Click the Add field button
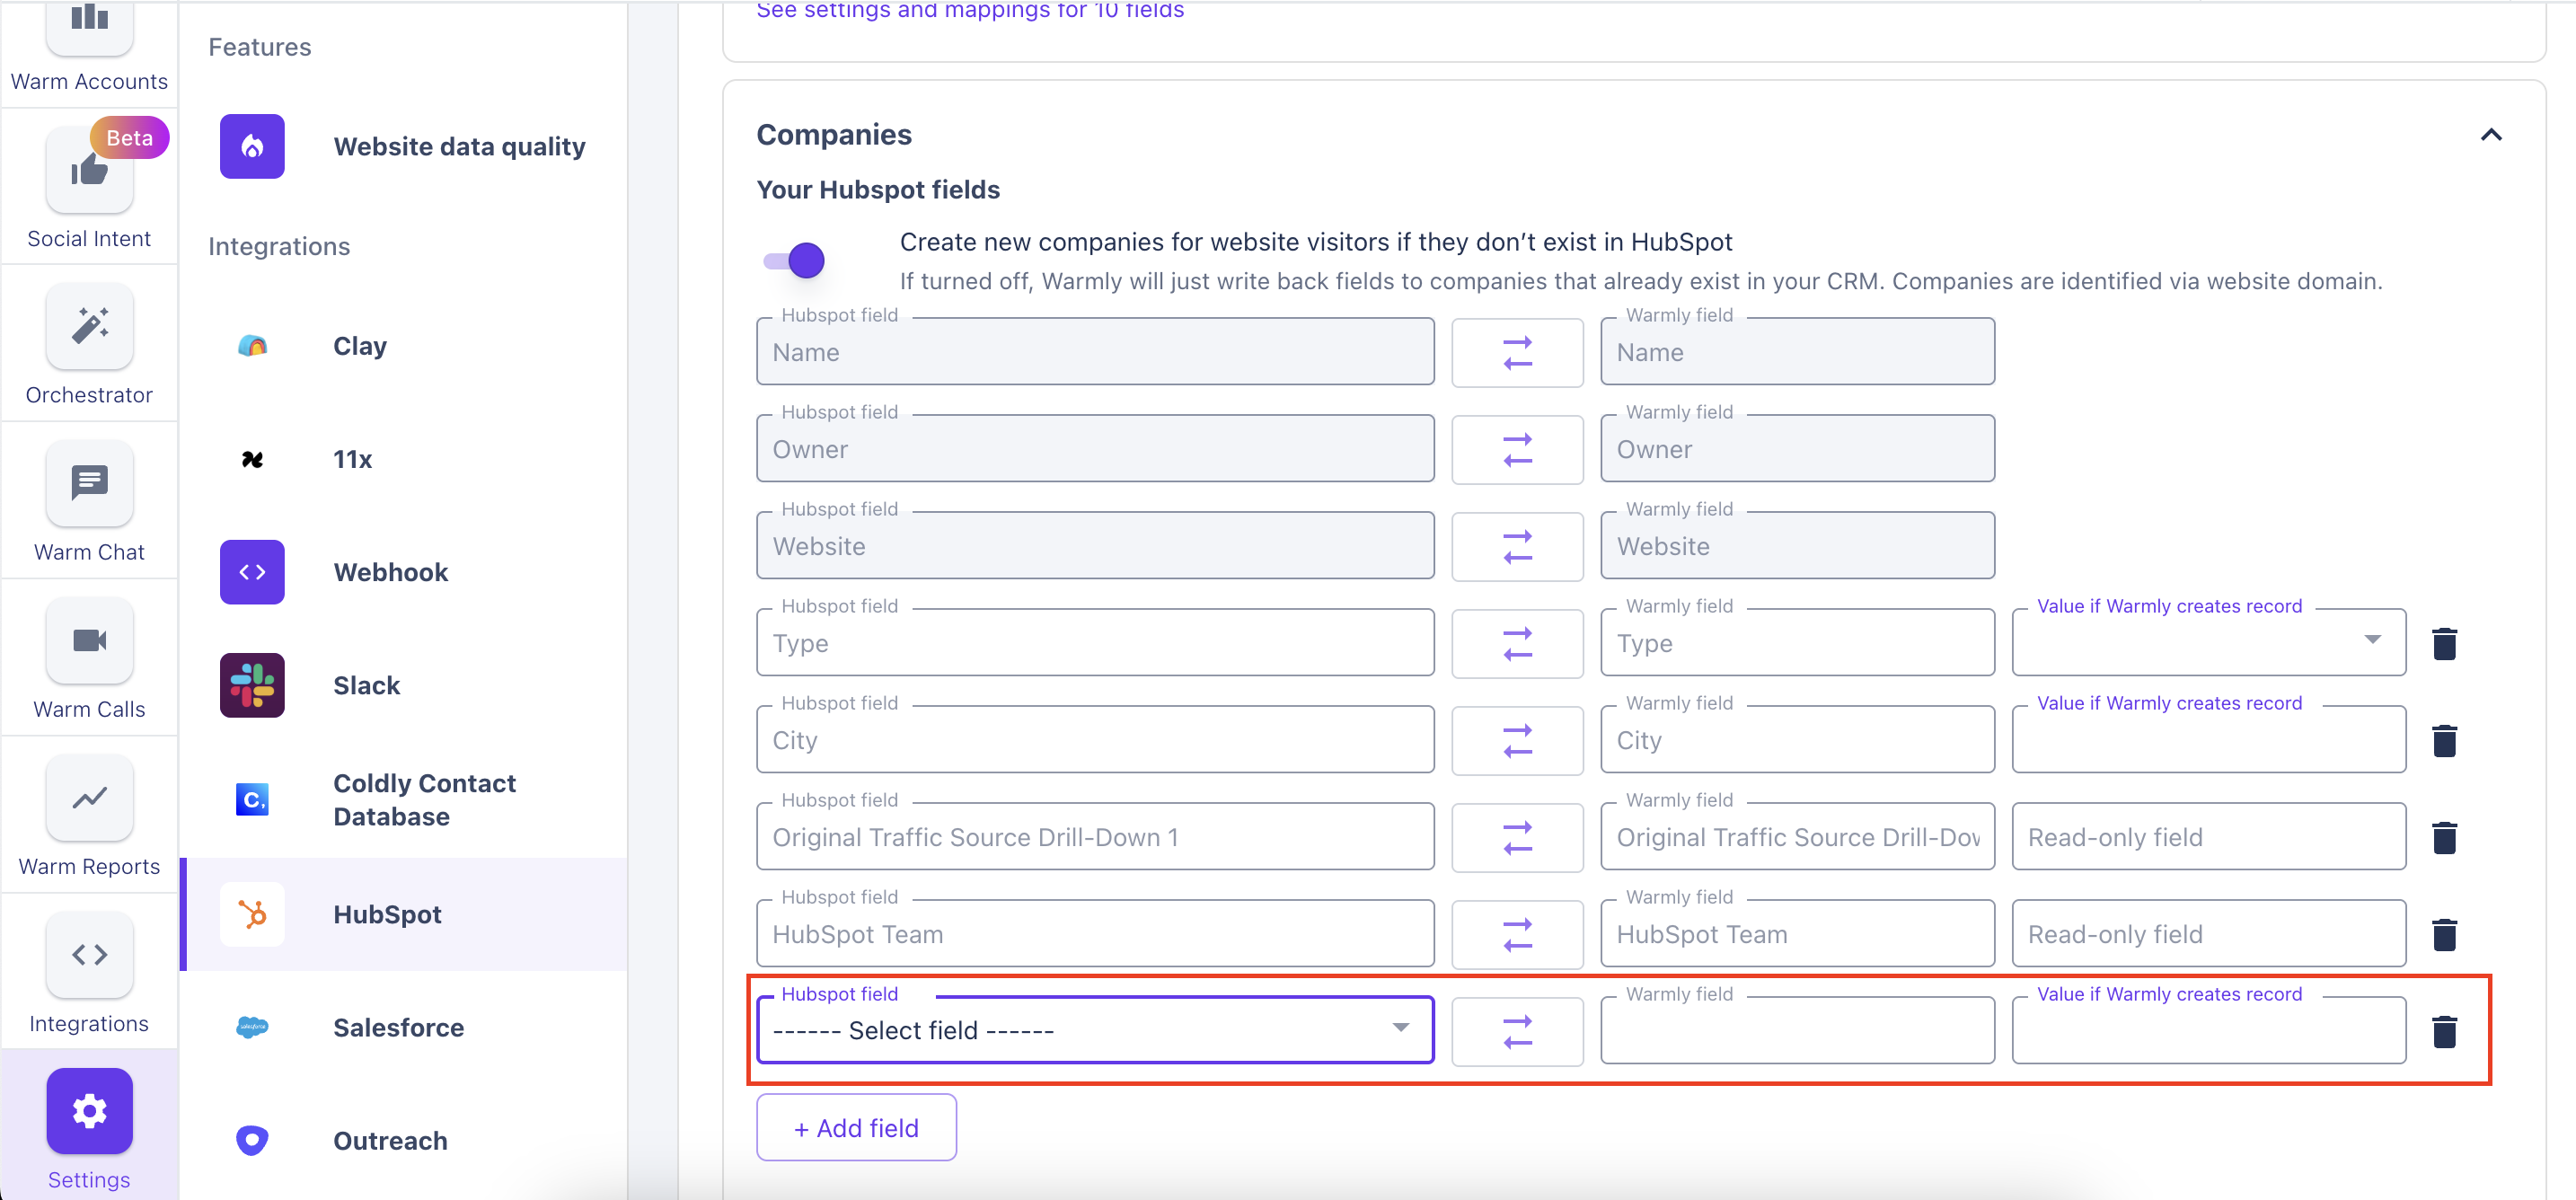Image resolution: width=2576 pixels, height=1200 pixels. (856, 1128)
